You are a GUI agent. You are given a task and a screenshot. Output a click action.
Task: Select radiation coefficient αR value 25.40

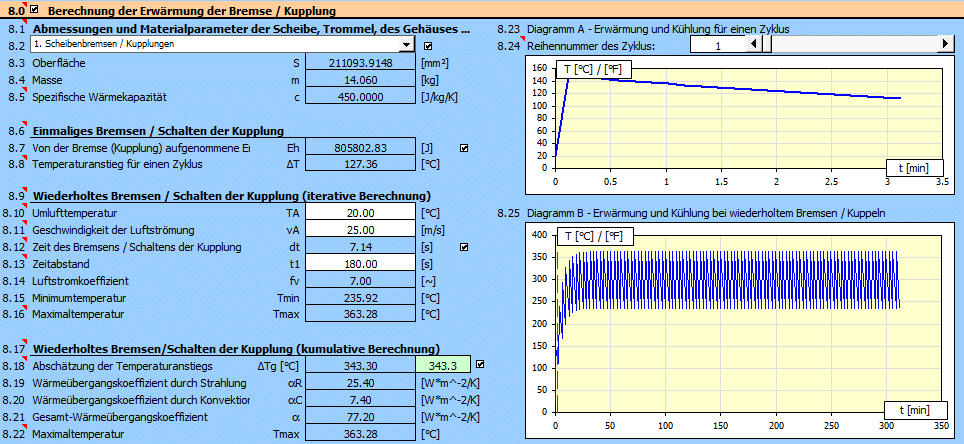(361, 383)
